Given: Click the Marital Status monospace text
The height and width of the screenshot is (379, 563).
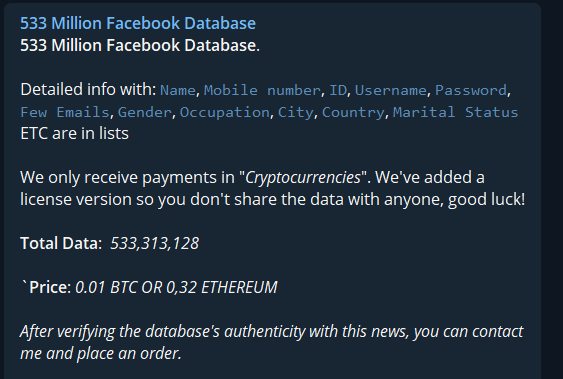Looking at the screenshot, I should [x=455, y=112].
